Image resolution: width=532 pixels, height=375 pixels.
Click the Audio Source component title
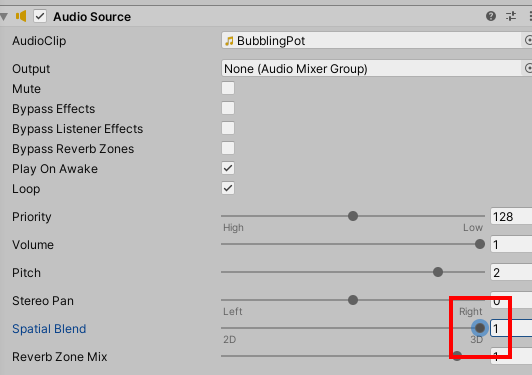[92, 17]
